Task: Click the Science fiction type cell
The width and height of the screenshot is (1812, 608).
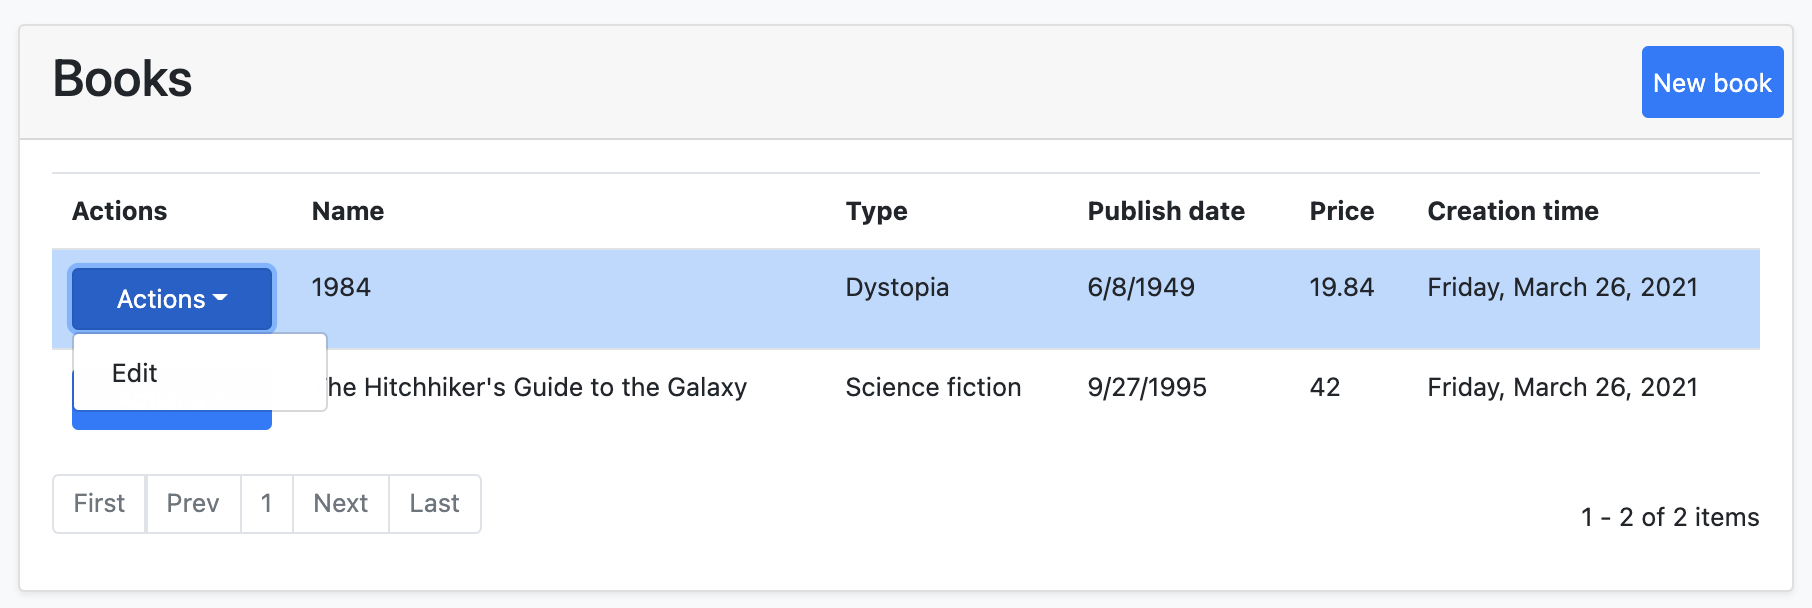Action: [933, 387]
